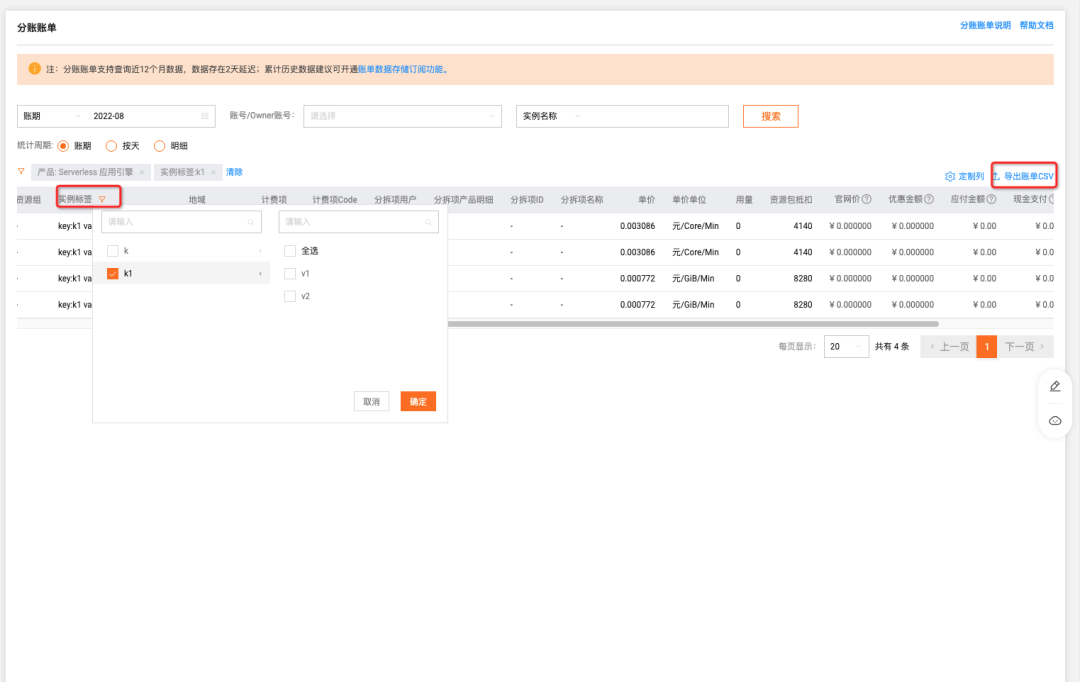Select 账期 statistics period radio
1080x682 pixels.
tap(63, 146)
